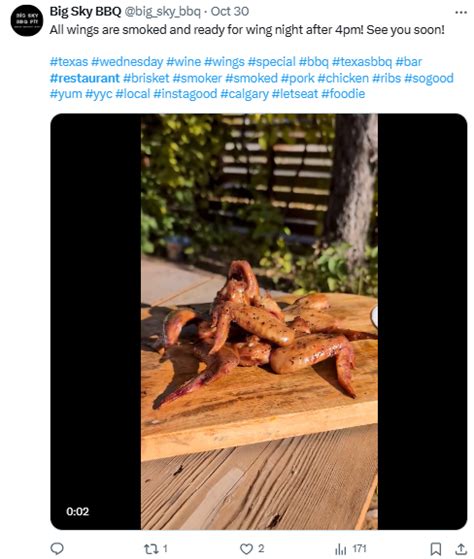Like the post with heart icon
The width and height of the screenshot is (474, 559).
246,549
